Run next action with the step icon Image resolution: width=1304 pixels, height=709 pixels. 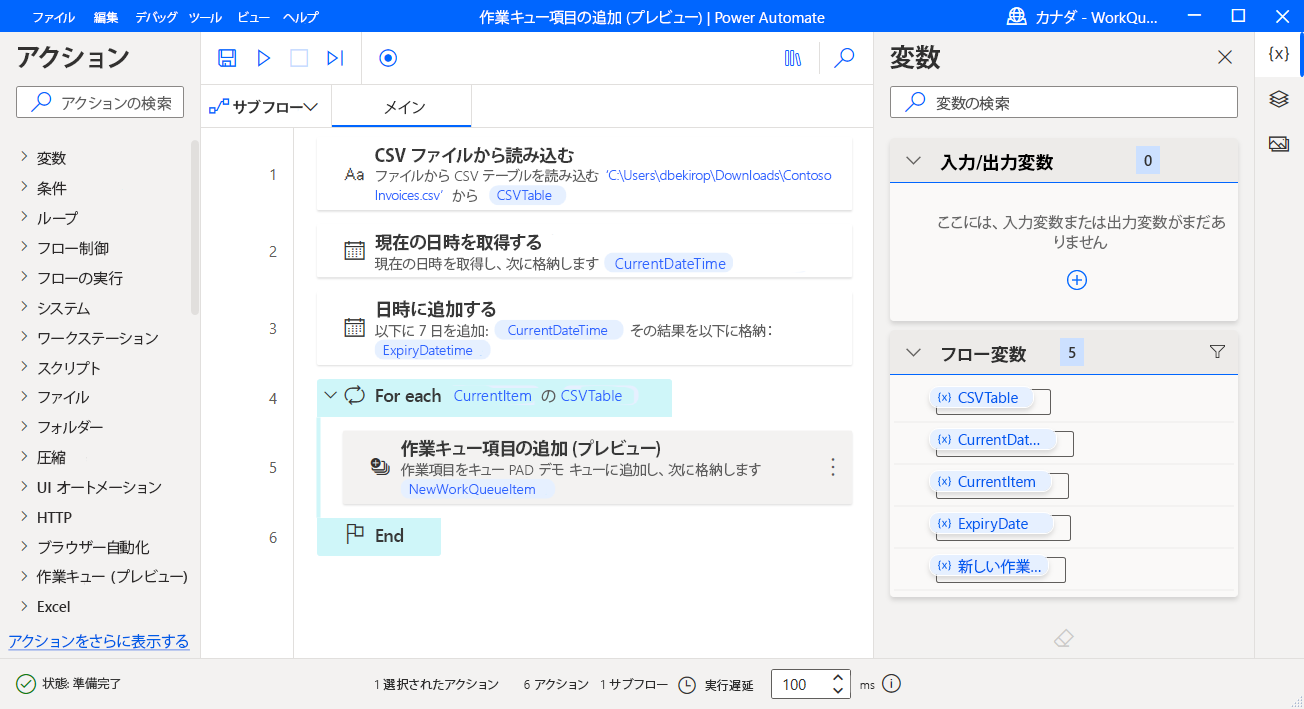coord(335,58)
